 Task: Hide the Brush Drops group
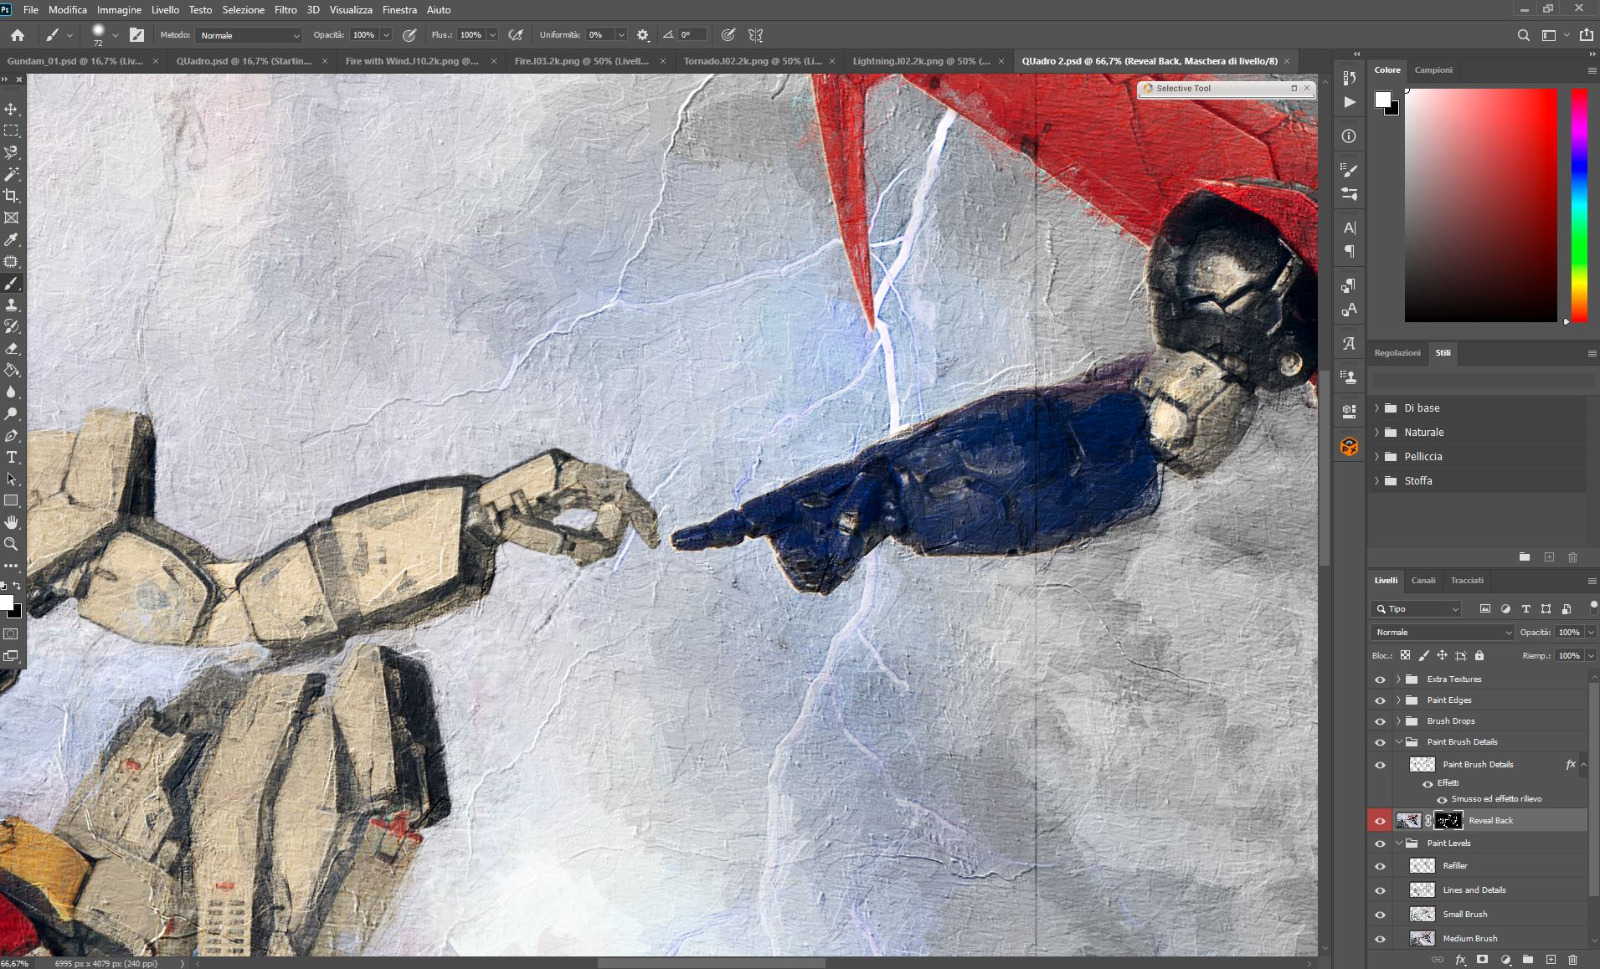pos(1380,722)
